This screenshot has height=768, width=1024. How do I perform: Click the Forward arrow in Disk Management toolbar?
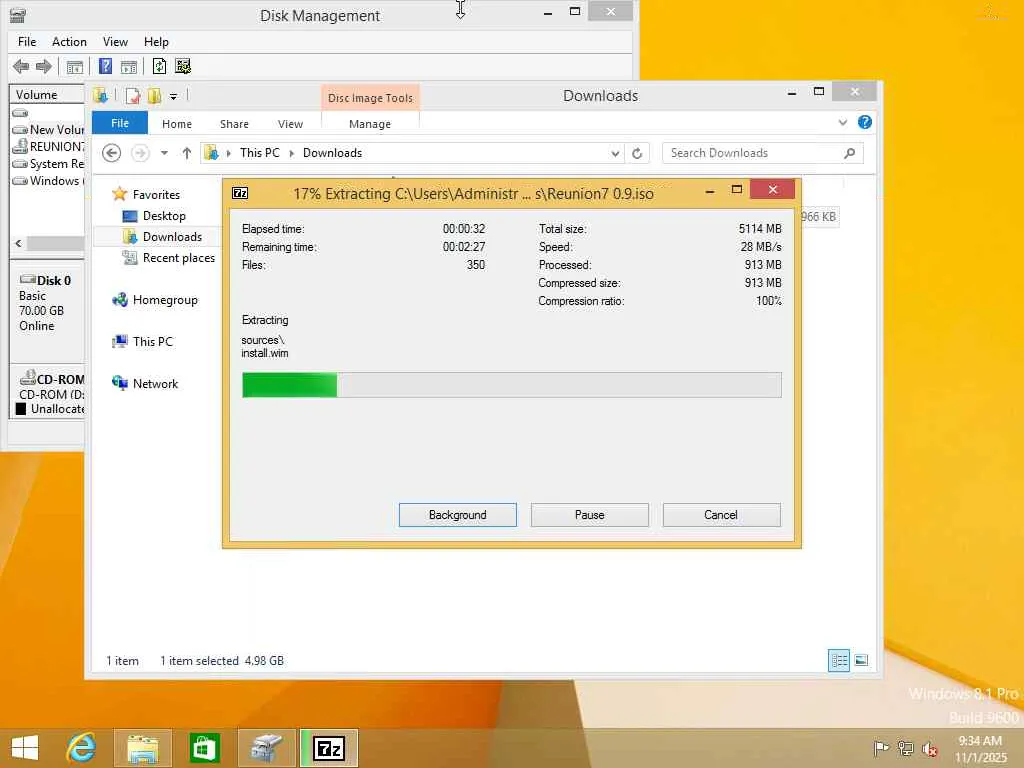[x=44, y=66]
